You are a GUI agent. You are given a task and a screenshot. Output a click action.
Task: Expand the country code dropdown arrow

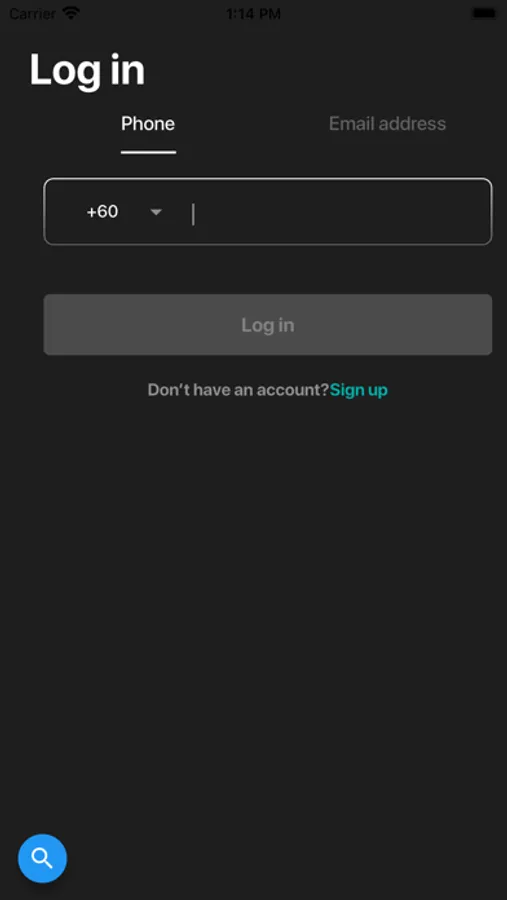pos(156,212)
